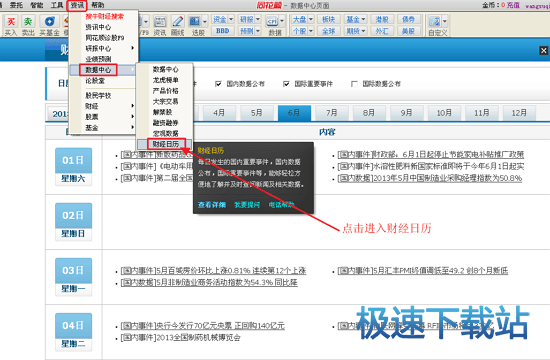Click the 外汇 forex toolbar button

tap(382, 31)
